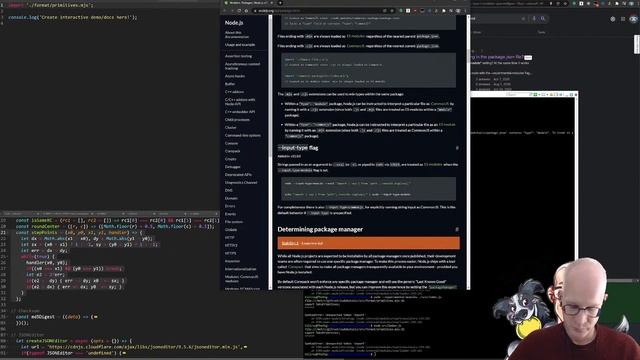
Task: Place cursor on the console.log line in editor
Action: 73,18
